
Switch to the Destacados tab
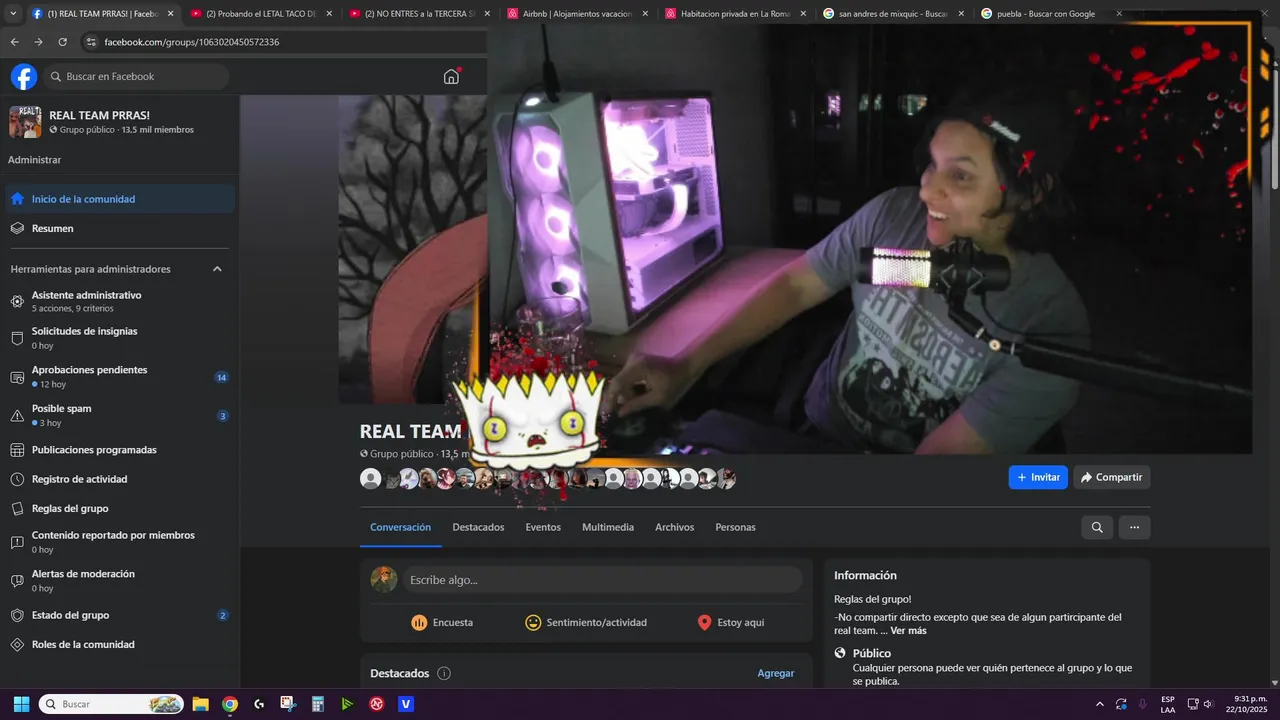coord(478,527)
